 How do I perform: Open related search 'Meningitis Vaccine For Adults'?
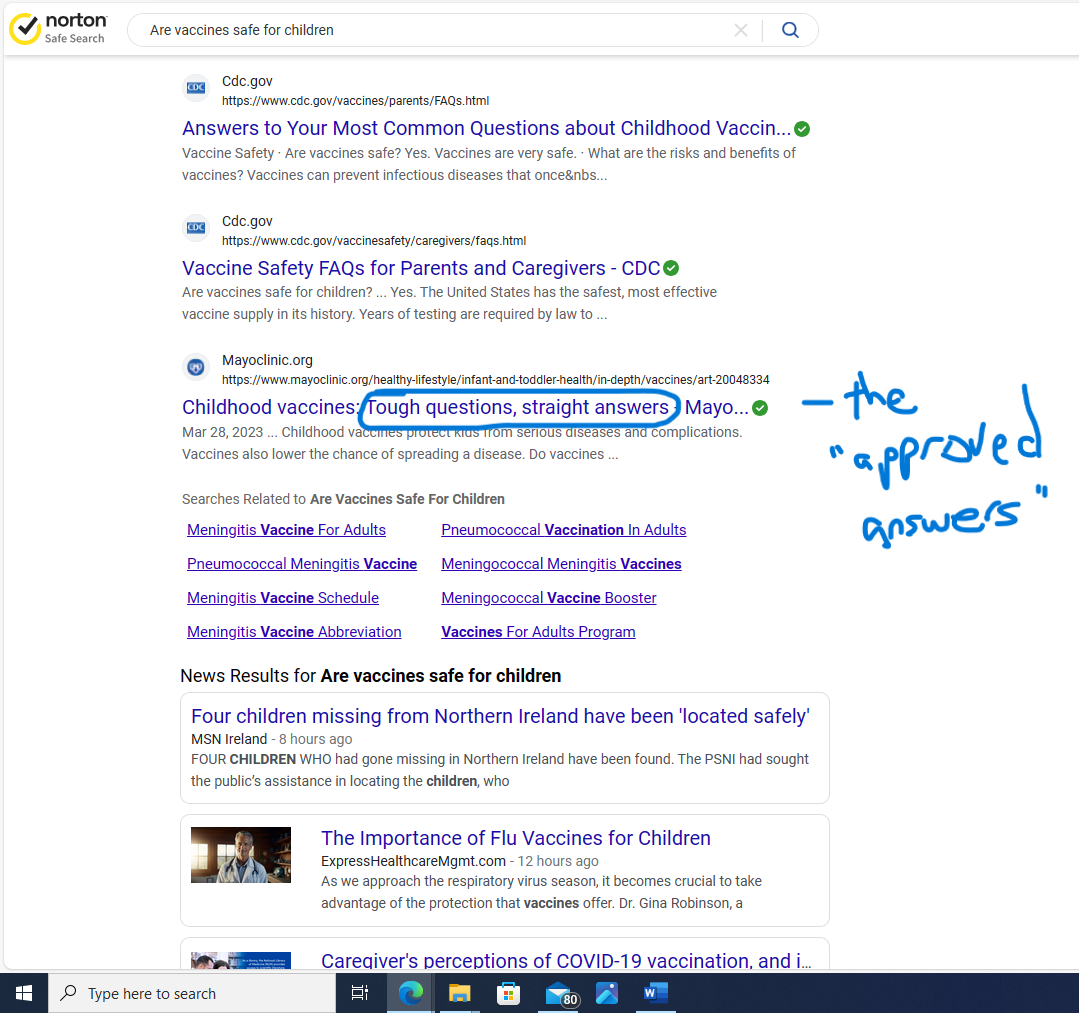tap(286, 530)
